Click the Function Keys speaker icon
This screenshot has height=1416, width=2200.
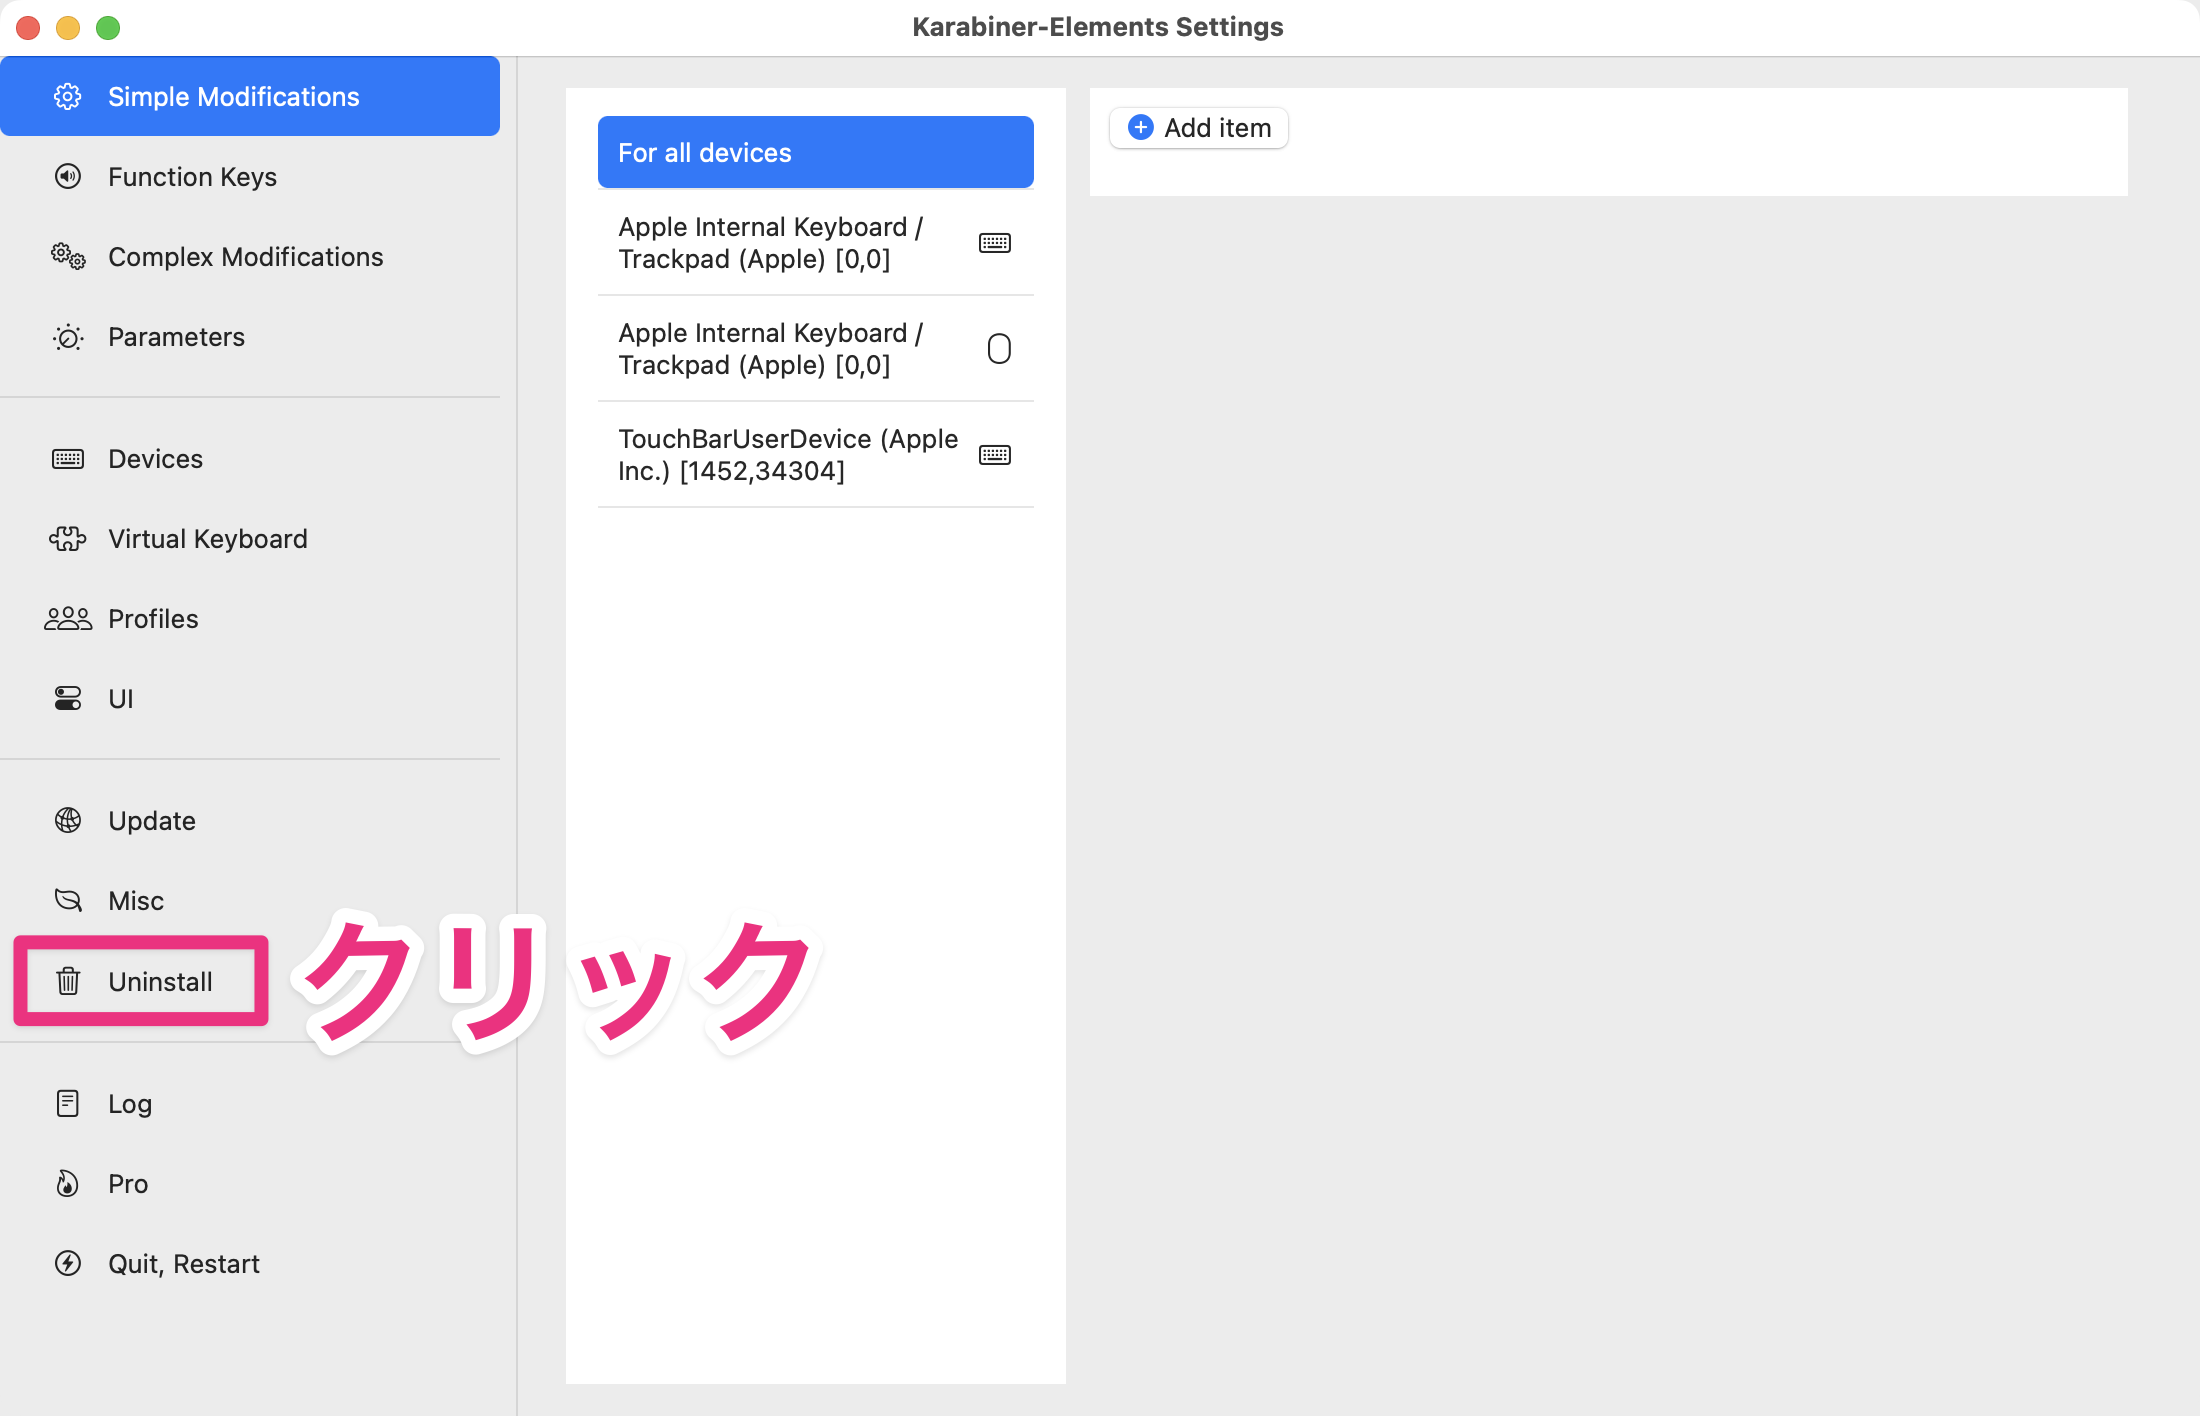point(67,176)
